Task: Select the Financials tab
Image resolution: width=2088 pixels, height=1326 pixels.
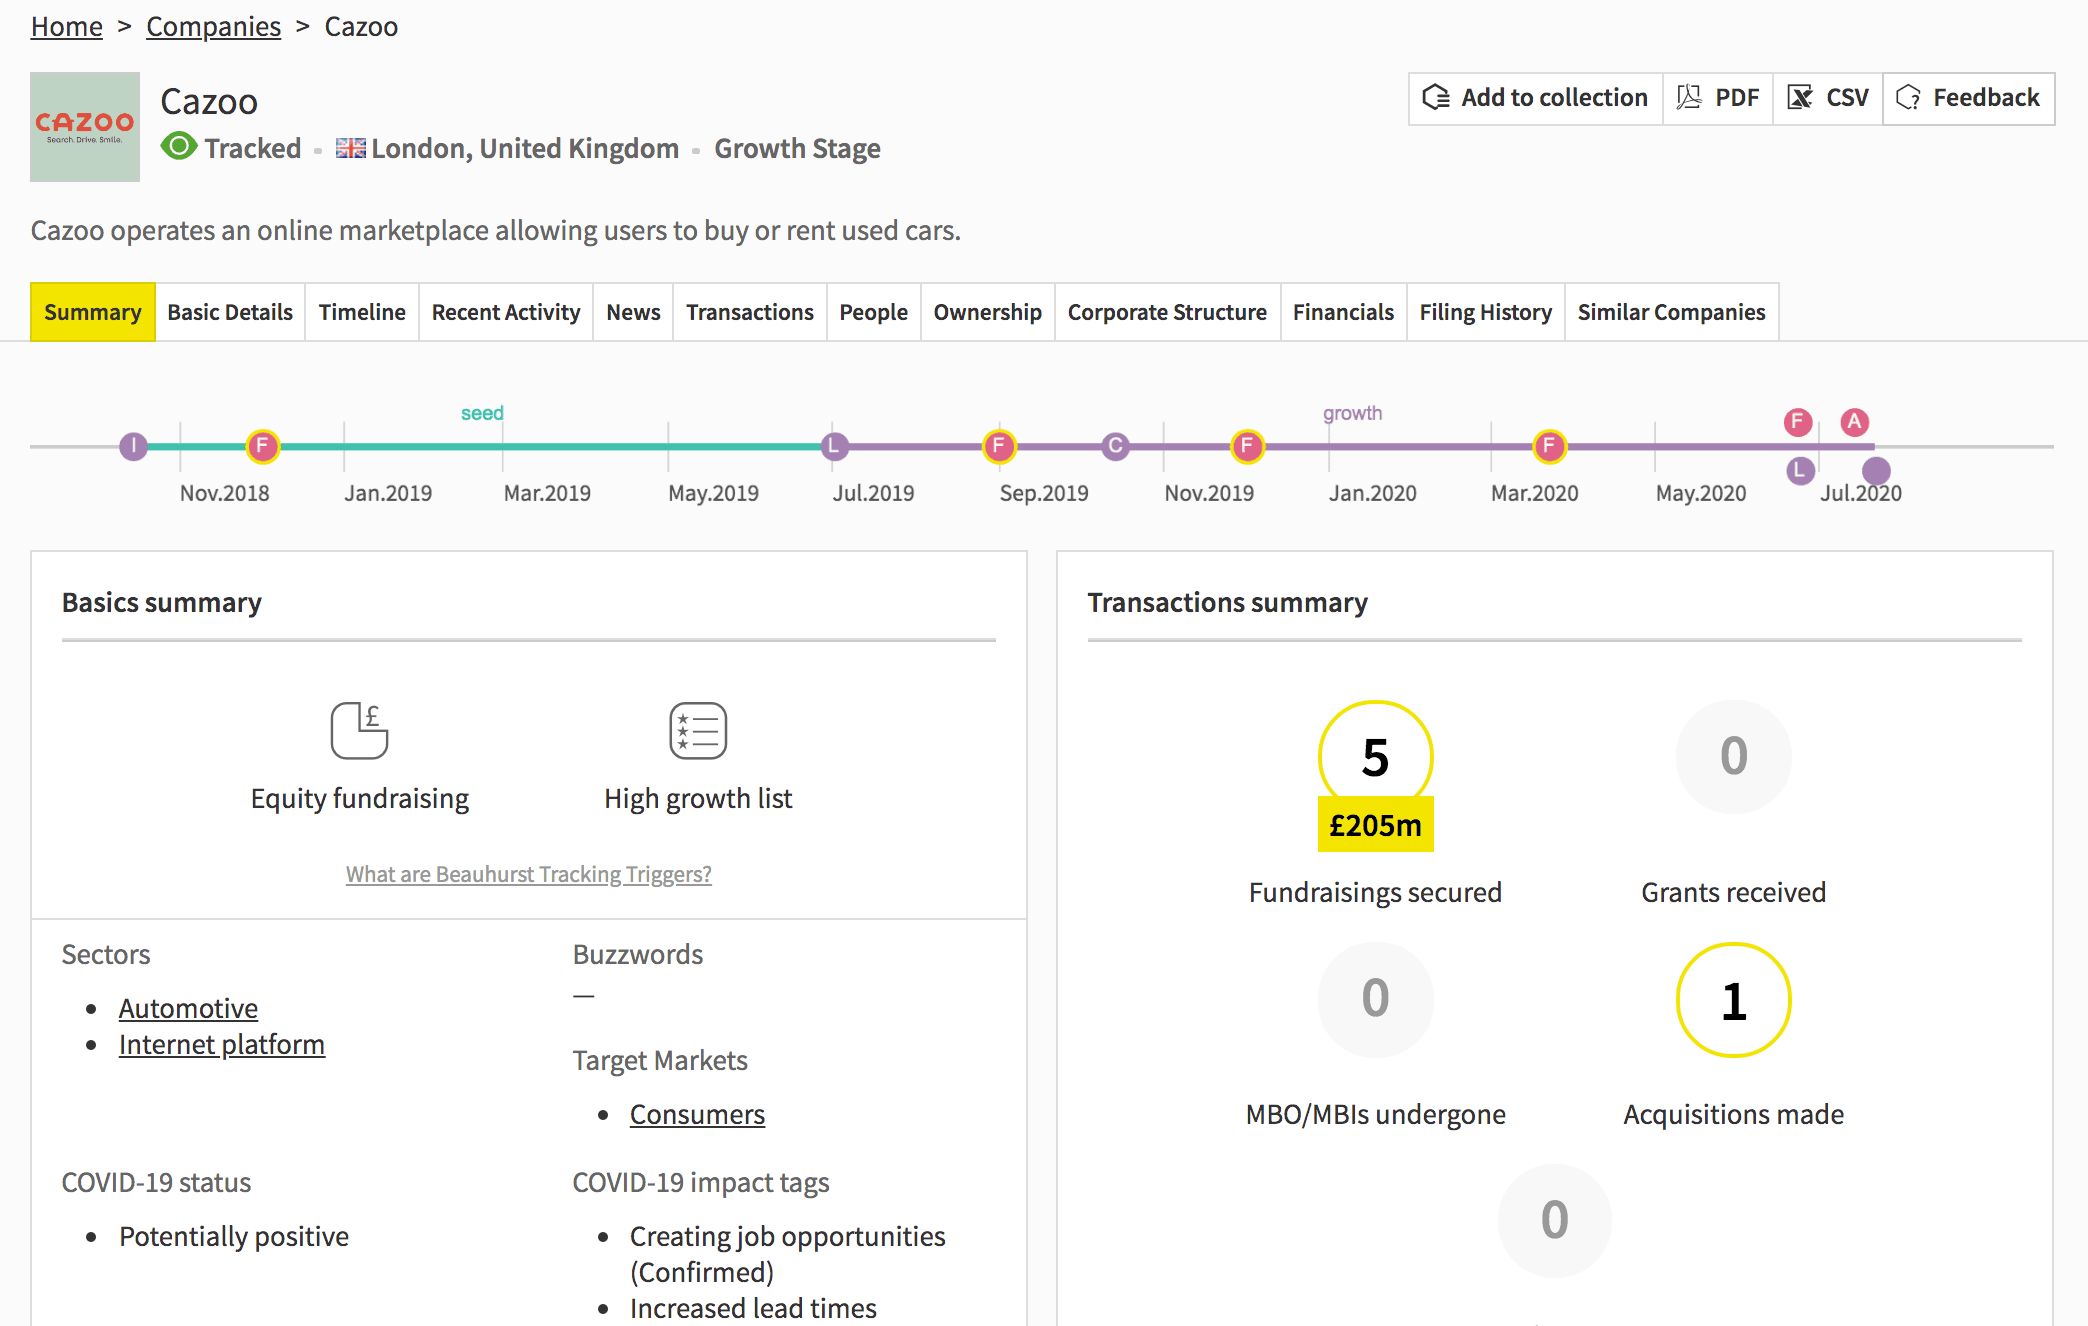Action: click(1343, 312)
